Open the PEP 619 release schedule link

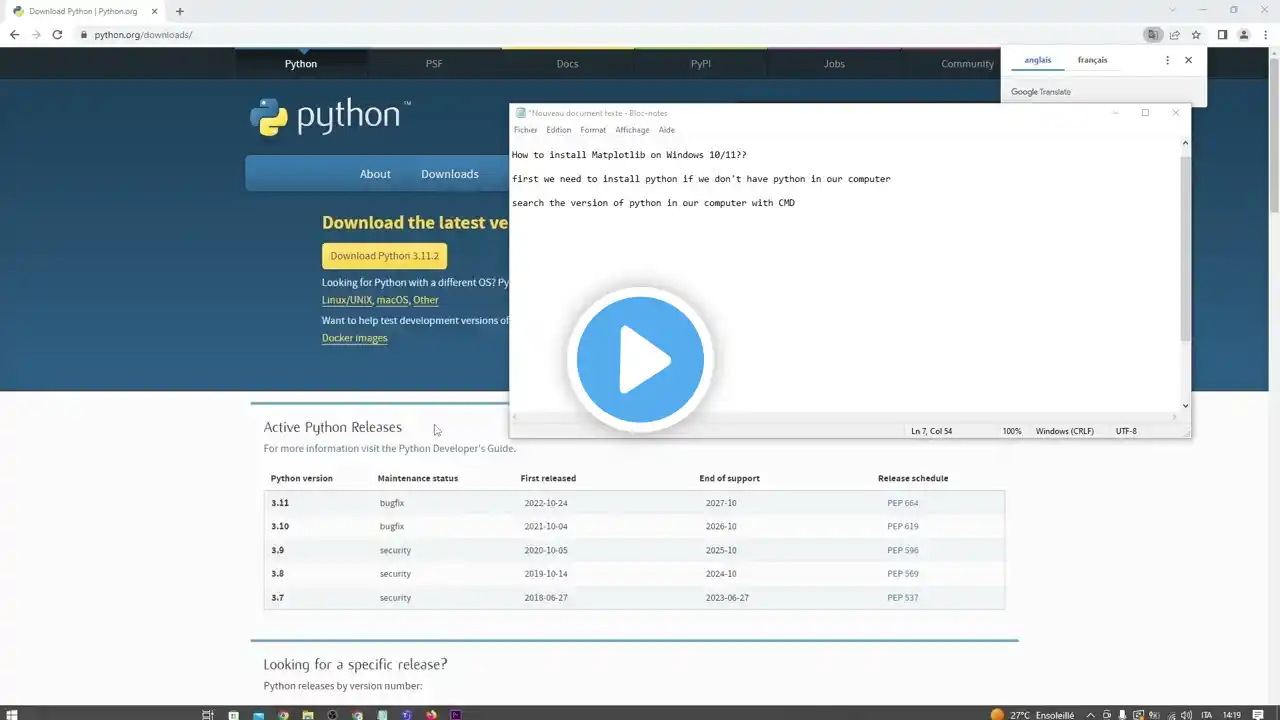click(903, 527)
